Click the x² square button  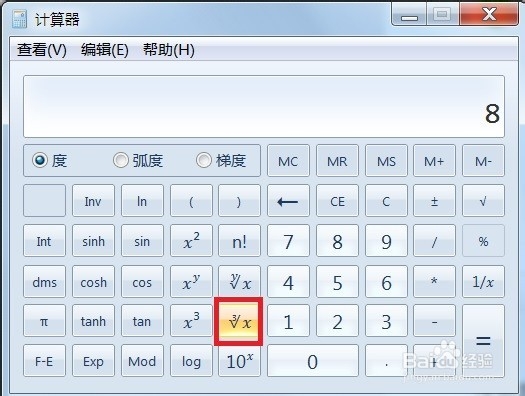(191, 240)
